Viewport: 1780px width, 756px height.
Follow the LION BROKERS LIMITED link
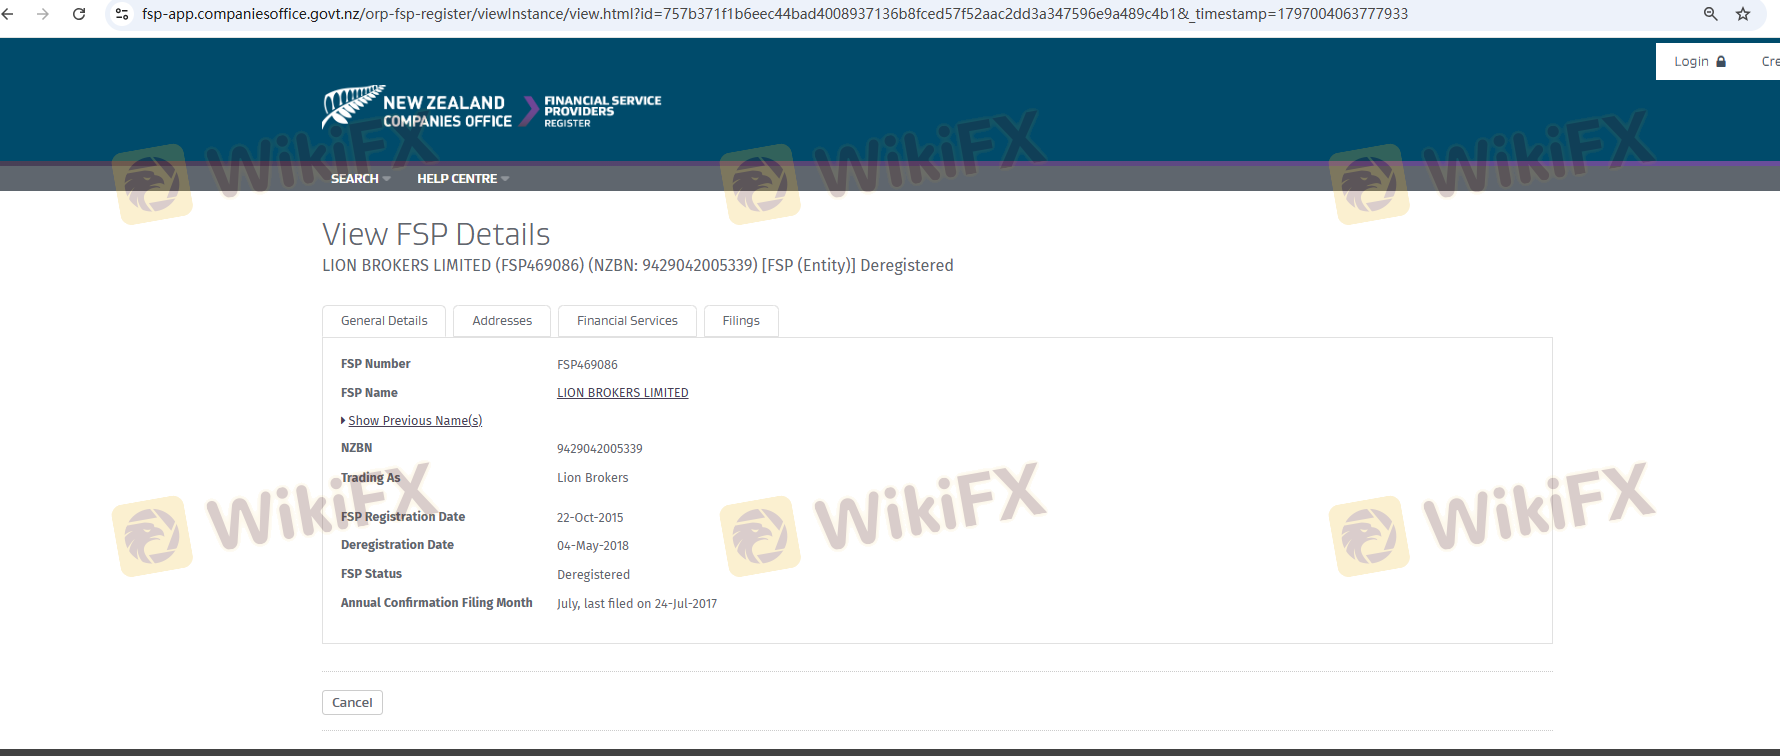[x=622, y=393]
